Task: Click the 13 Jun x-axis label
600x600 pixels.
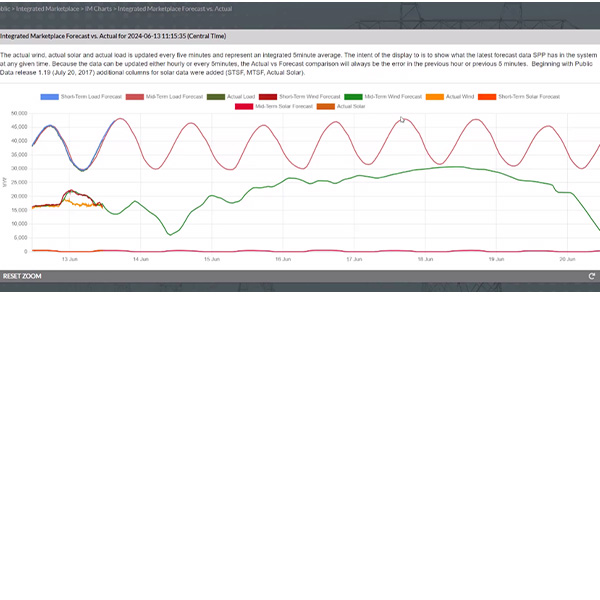Action: [x=69, y=259]
